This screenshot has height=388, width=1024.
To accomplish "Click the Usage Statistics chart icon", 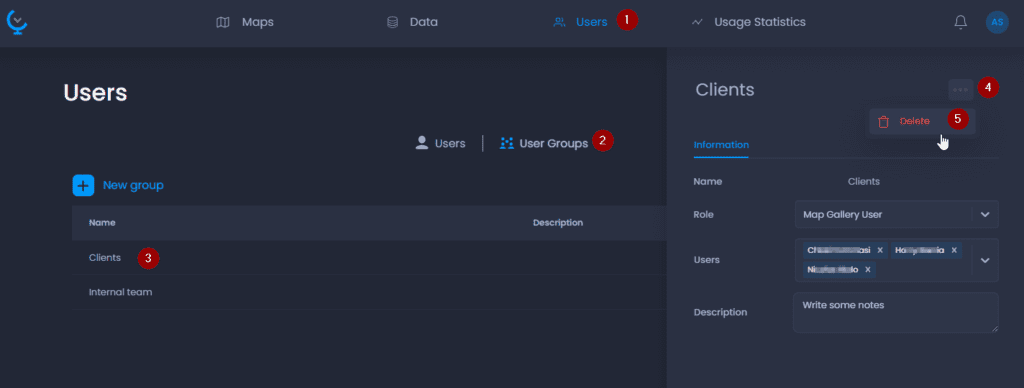I will point(697,22).
